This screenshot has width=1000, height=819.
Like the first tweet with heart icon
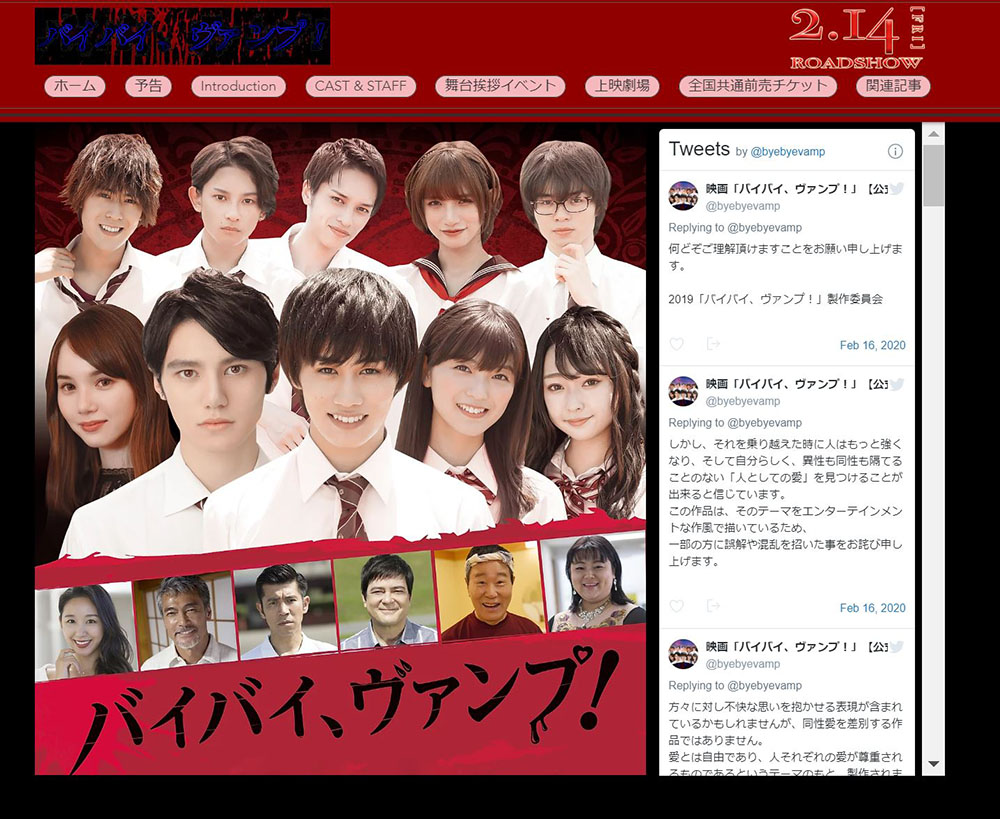click(677, 345)
